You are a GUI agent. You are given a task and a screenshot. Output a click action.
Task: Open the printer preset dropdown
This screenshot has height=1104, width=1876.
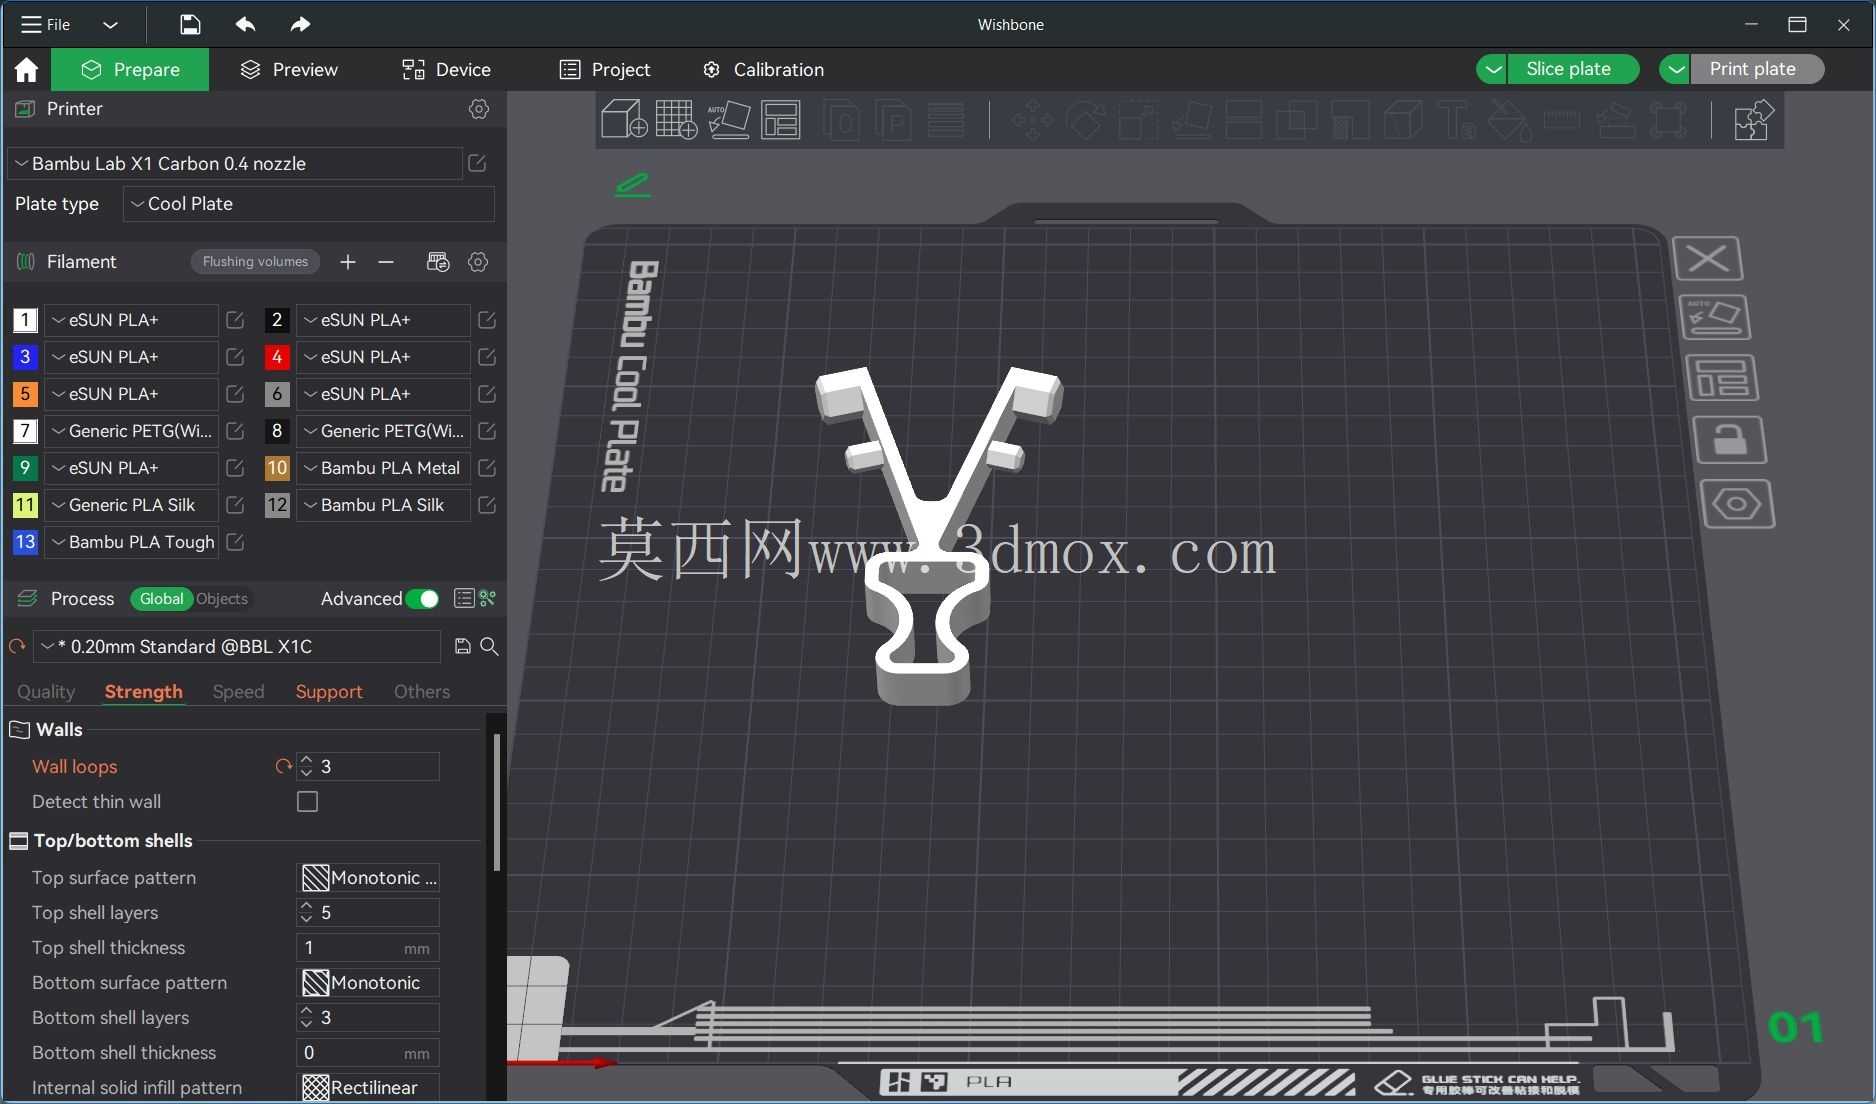click(x=236, y=163)
